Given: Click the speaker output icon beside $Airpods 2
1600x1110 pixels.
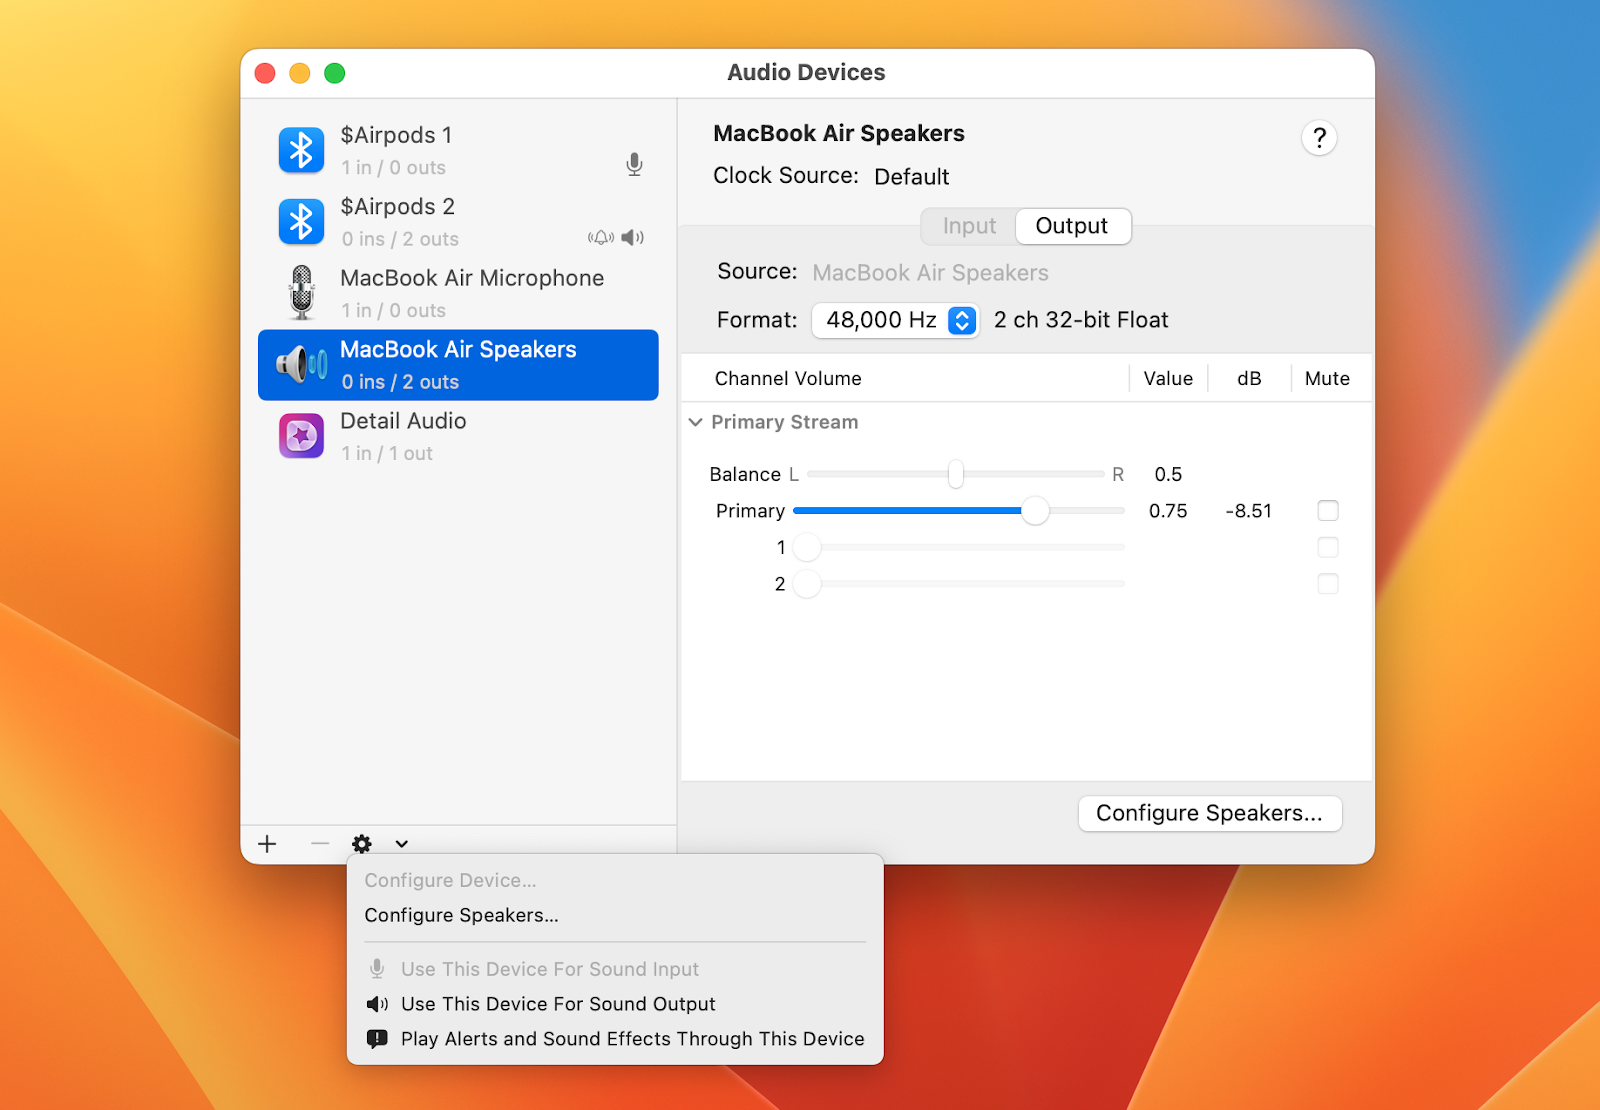Looking at the screenshot, I should [631, 238].
